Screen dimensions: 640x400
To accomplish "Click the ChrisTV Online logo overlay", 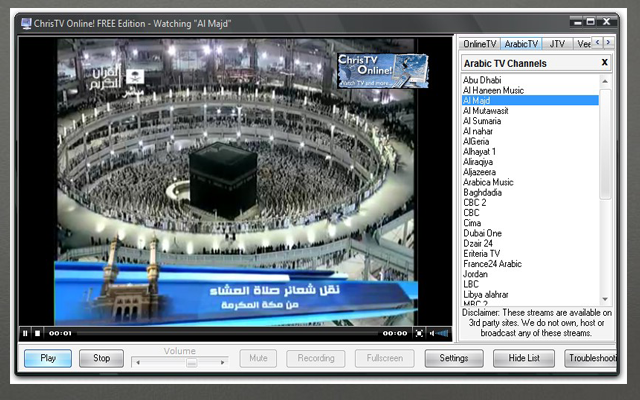I will click(383, 71).
